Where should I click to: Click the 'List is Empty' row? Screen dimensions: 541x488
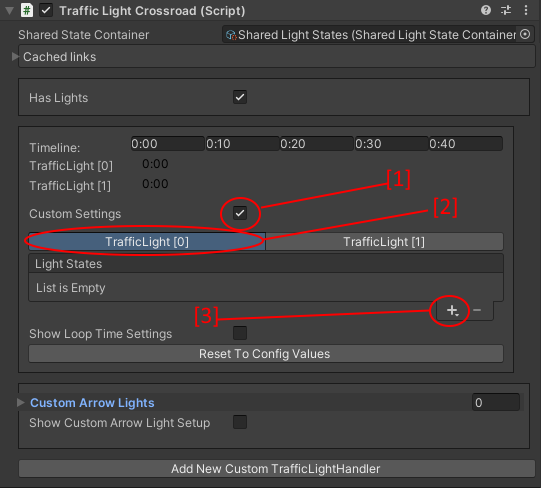click(x=266, y=287)
